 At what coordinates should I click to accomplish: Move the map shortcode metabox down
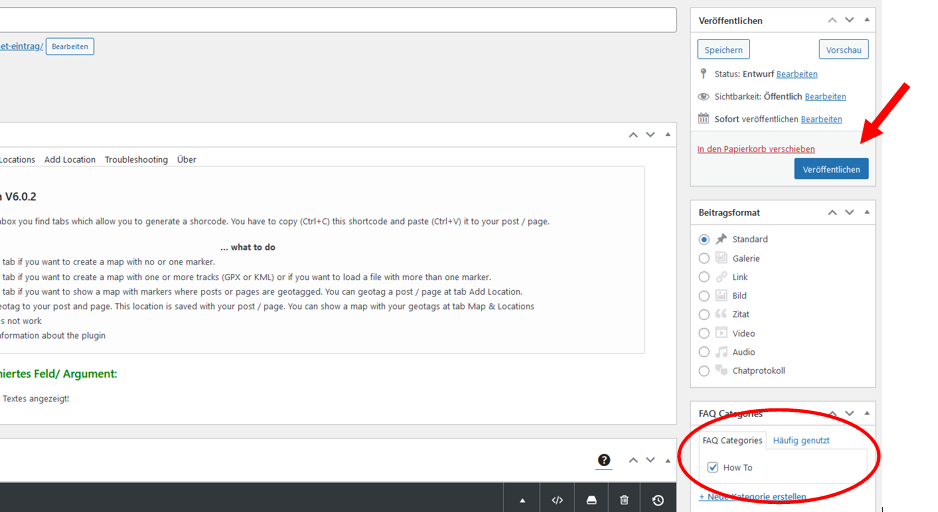coord(650,135)
